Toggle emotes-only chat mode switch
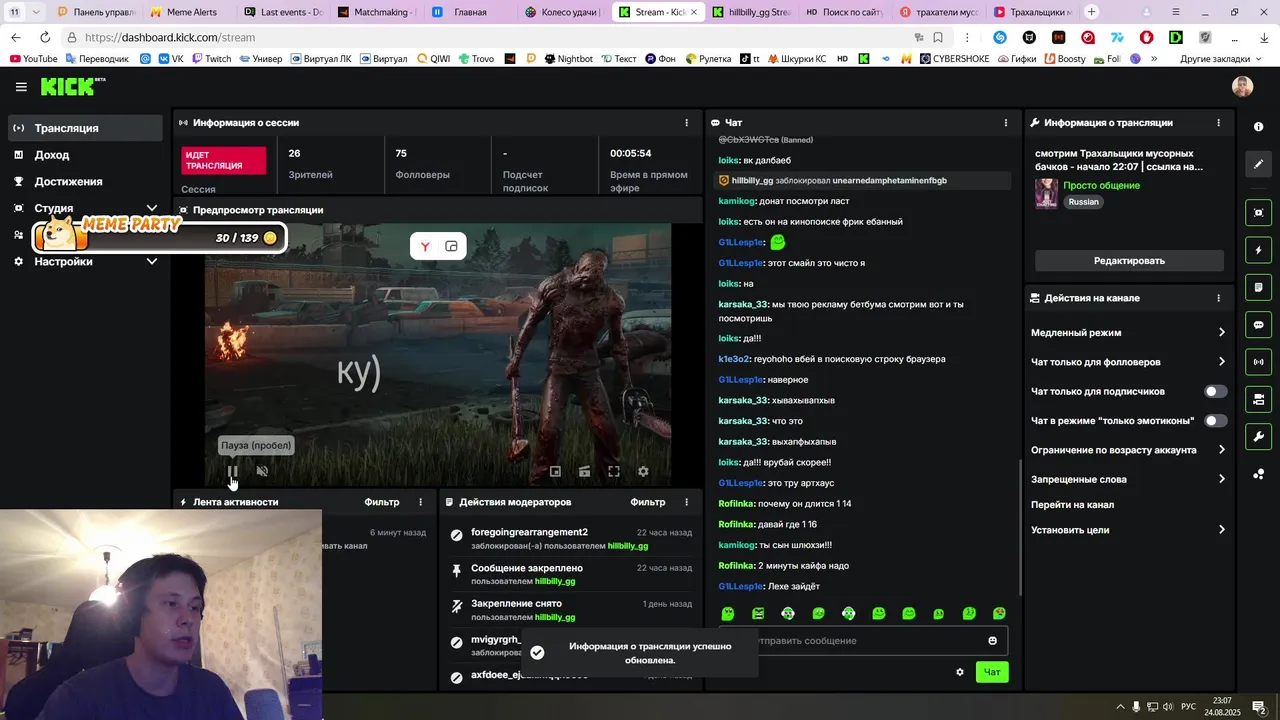 pos(1215,421)
